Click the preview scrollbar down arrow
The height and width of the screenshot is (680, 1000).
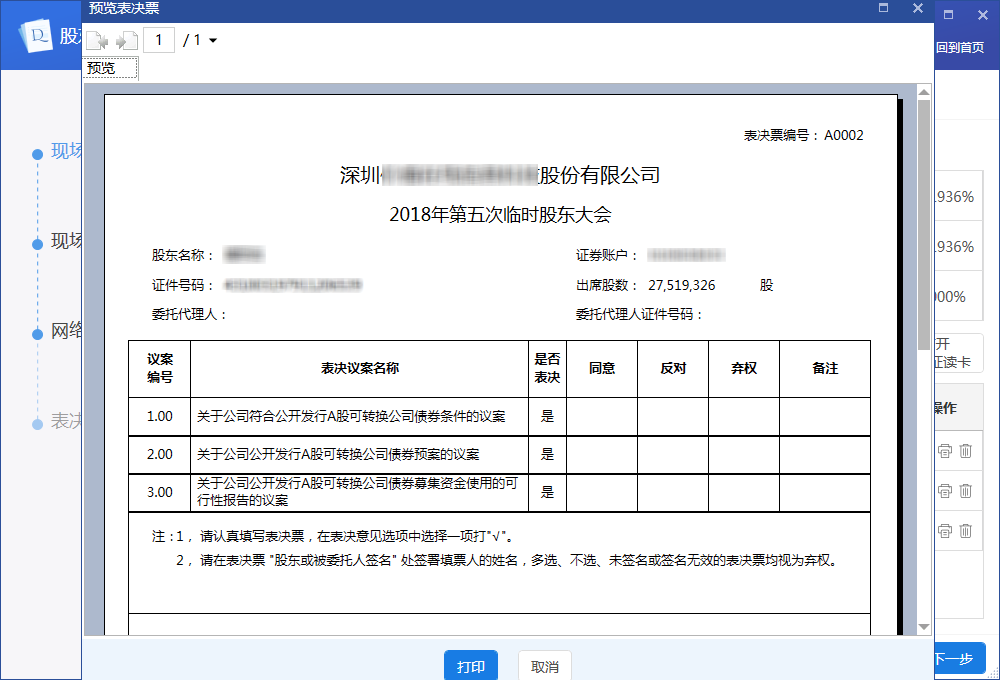coord(923,627)
